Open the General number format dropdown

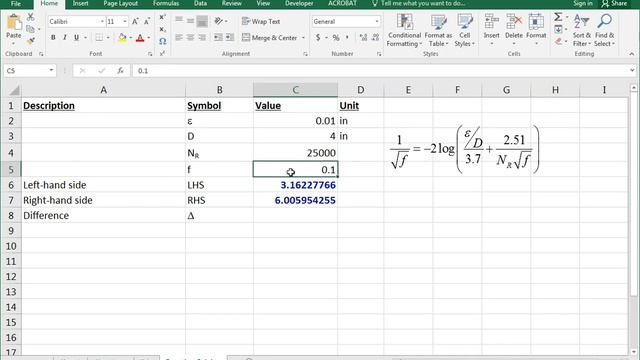[x=376, y=22]
